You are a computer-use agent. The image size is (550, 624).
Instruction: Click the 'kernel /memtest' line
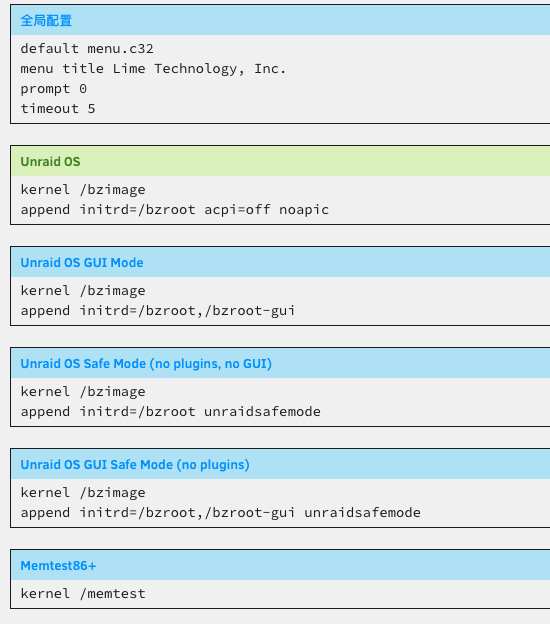83,594
